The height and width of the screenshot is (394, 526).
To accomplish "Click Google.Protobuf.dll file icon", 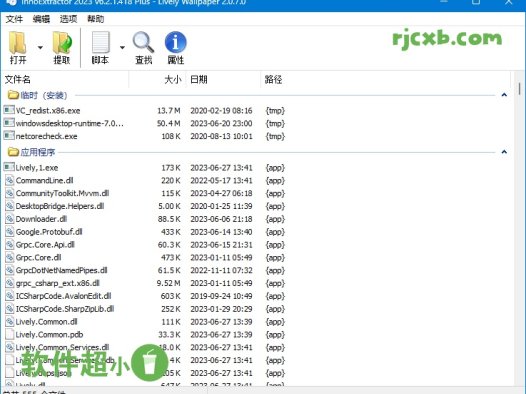I will [10, 232].
